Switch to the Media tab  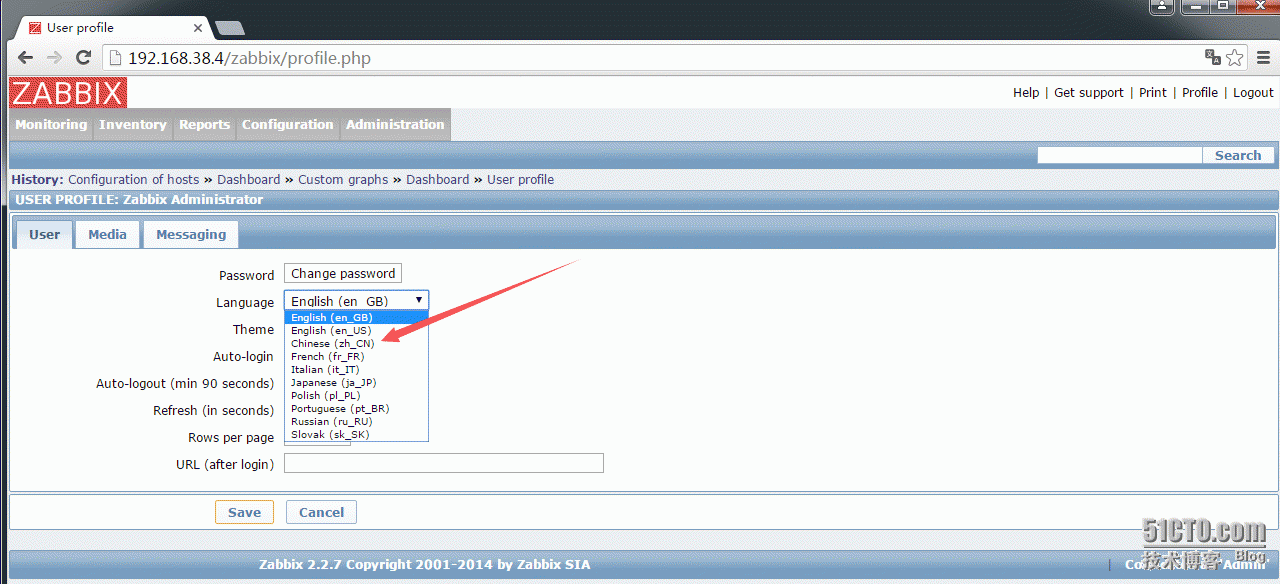tap(107, 234)
